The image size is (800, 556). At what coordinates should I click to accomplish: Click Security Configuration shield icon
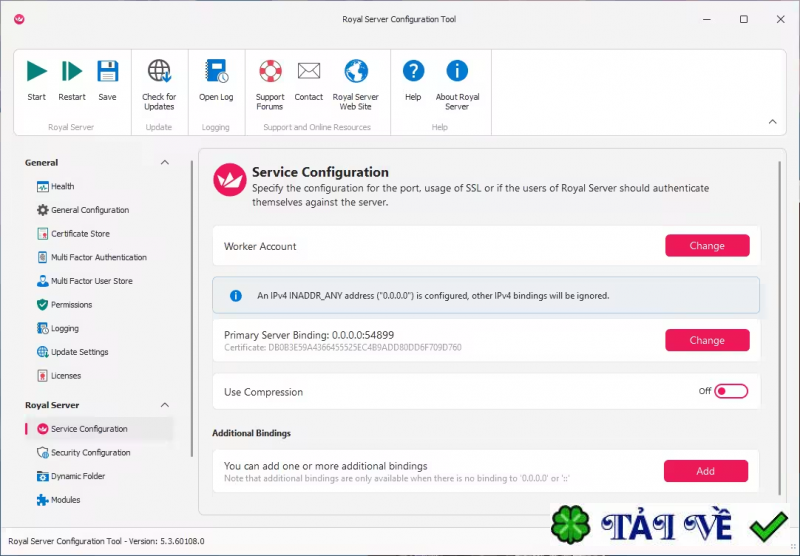point(42,452)
